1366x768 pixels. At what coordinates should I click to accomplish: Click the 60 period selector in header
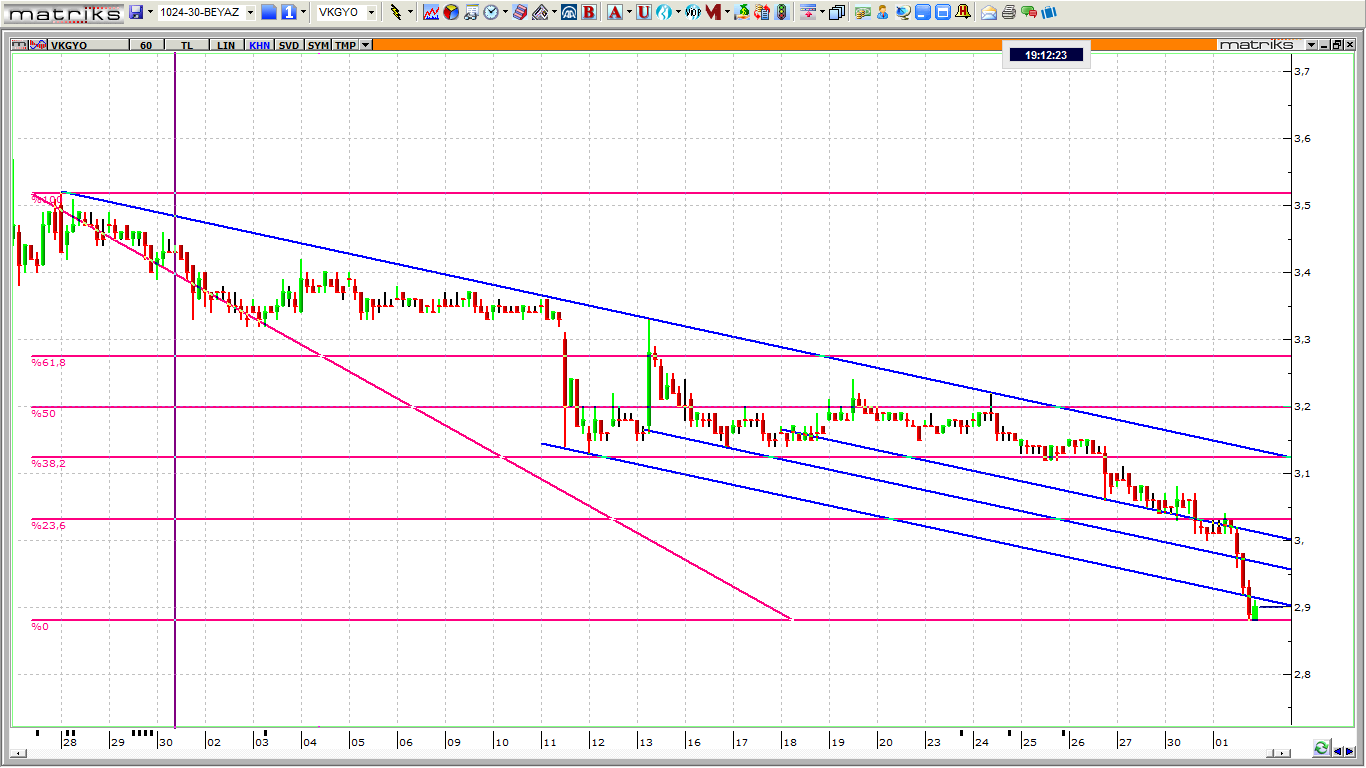[x=146, y=45]
